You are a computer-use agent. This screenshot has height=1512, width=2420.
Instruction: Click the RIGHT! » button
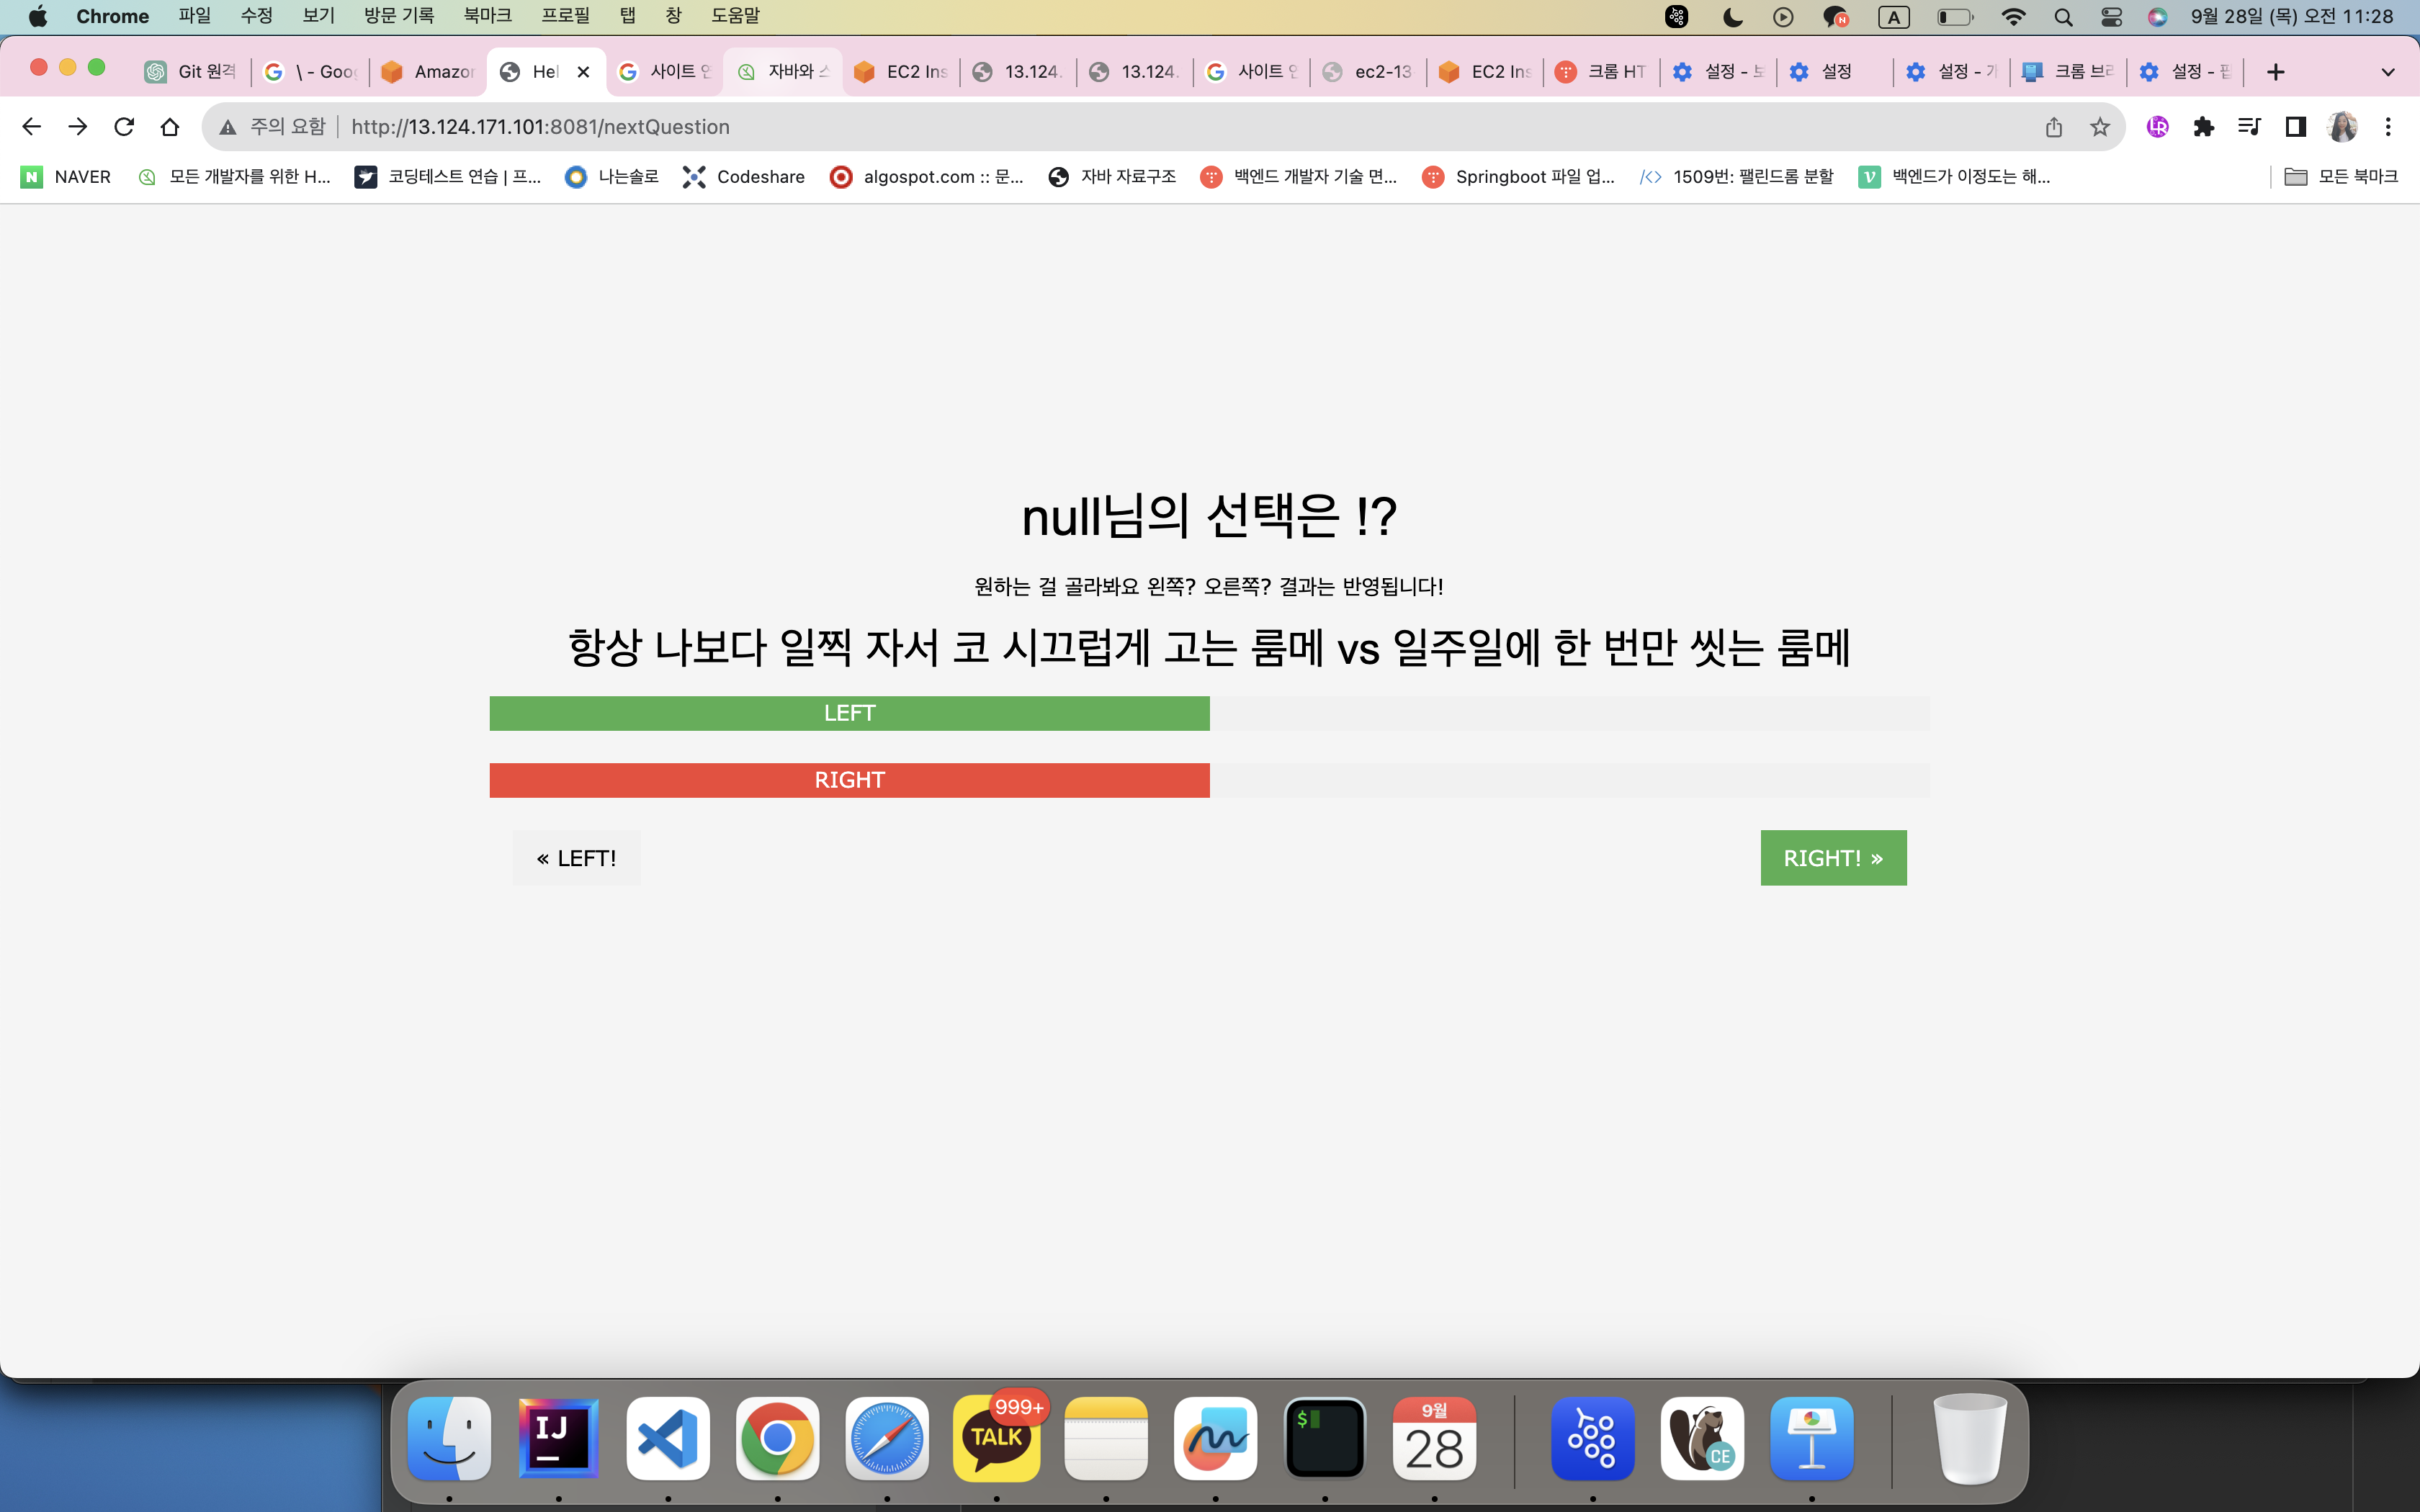(1833, 857)
